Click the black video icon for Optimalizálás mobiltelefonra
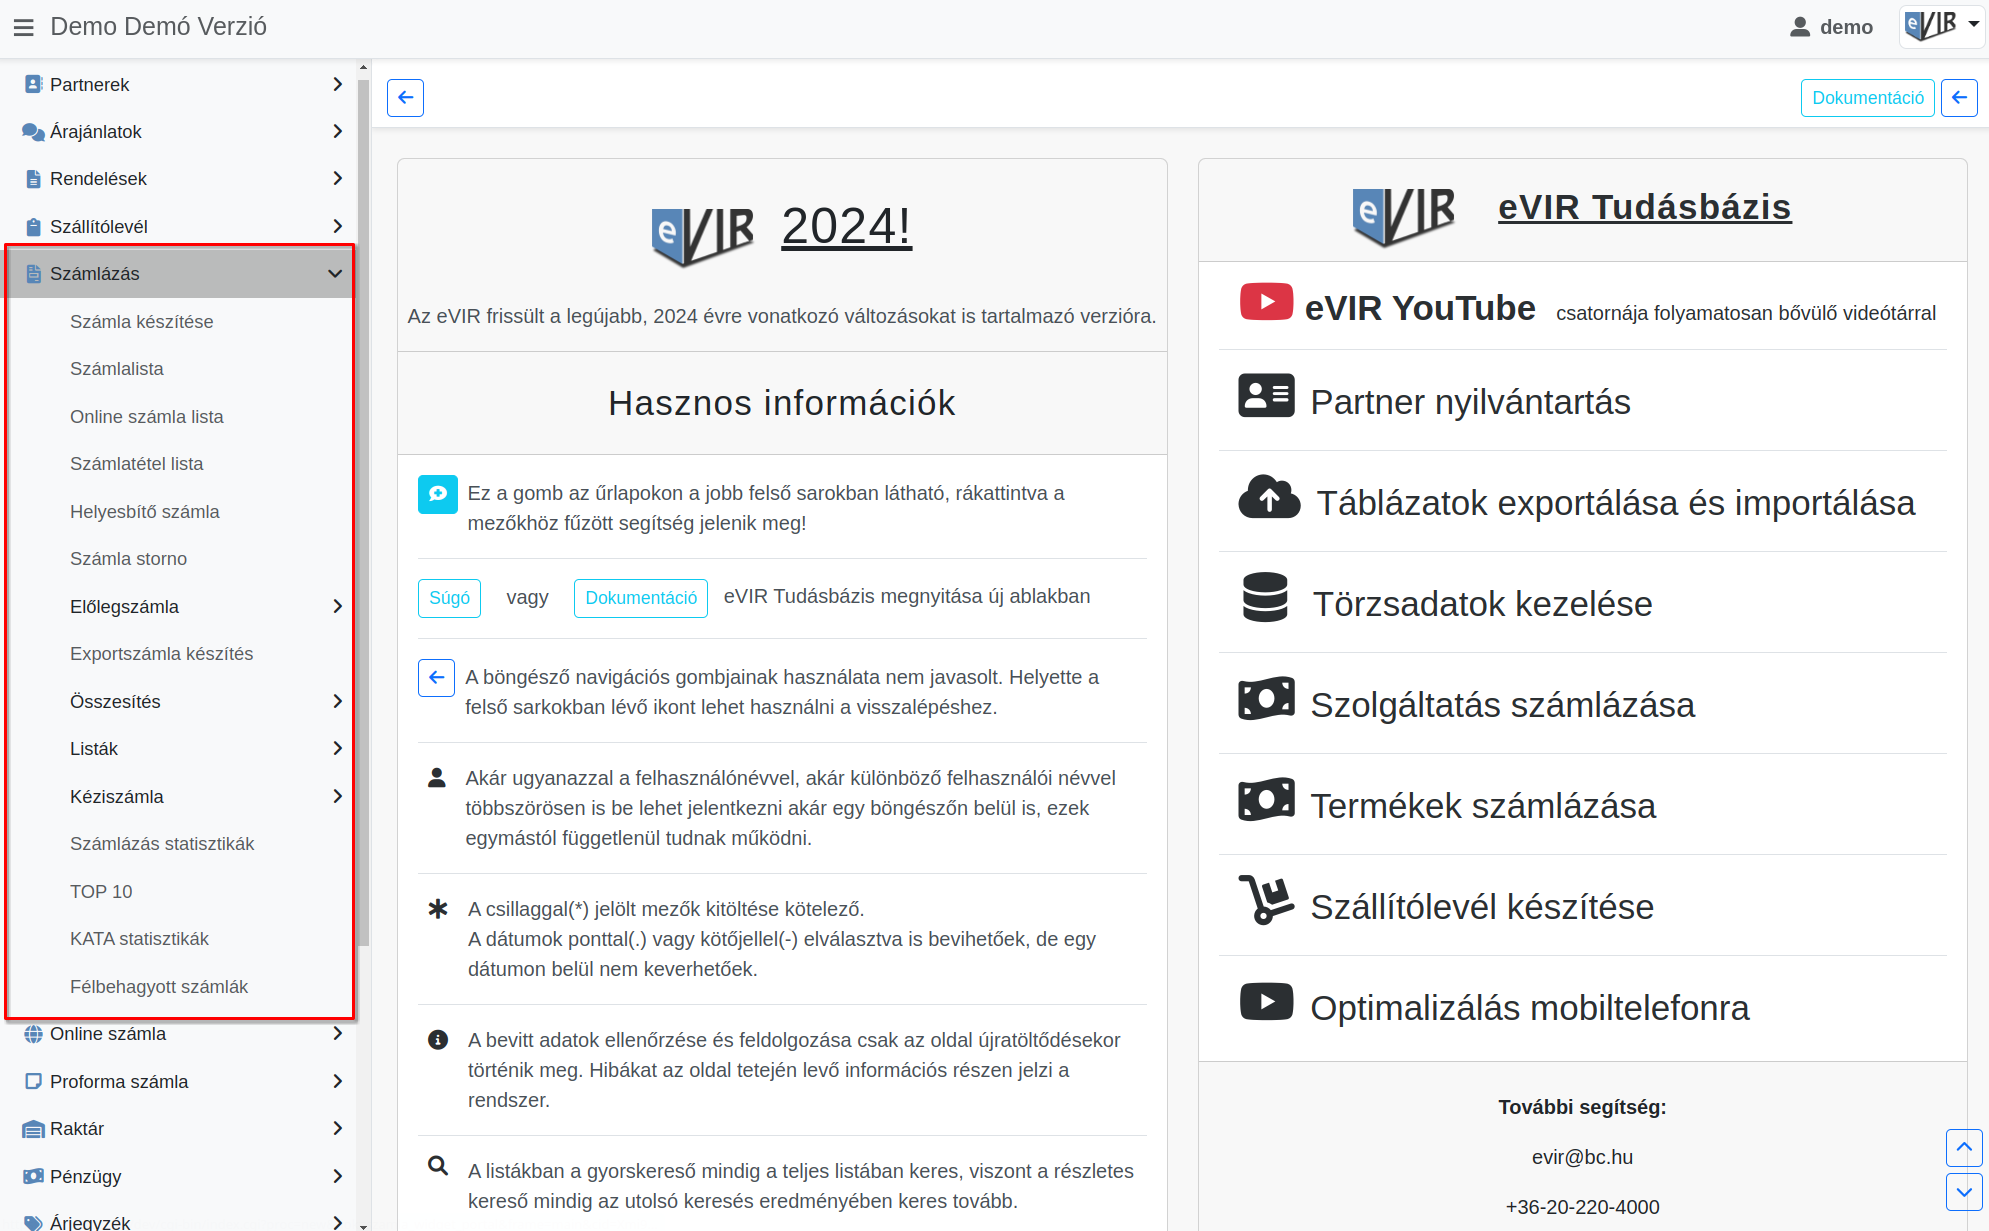Viewport: 1989px width, 1231px height. pos(1266,1001)
